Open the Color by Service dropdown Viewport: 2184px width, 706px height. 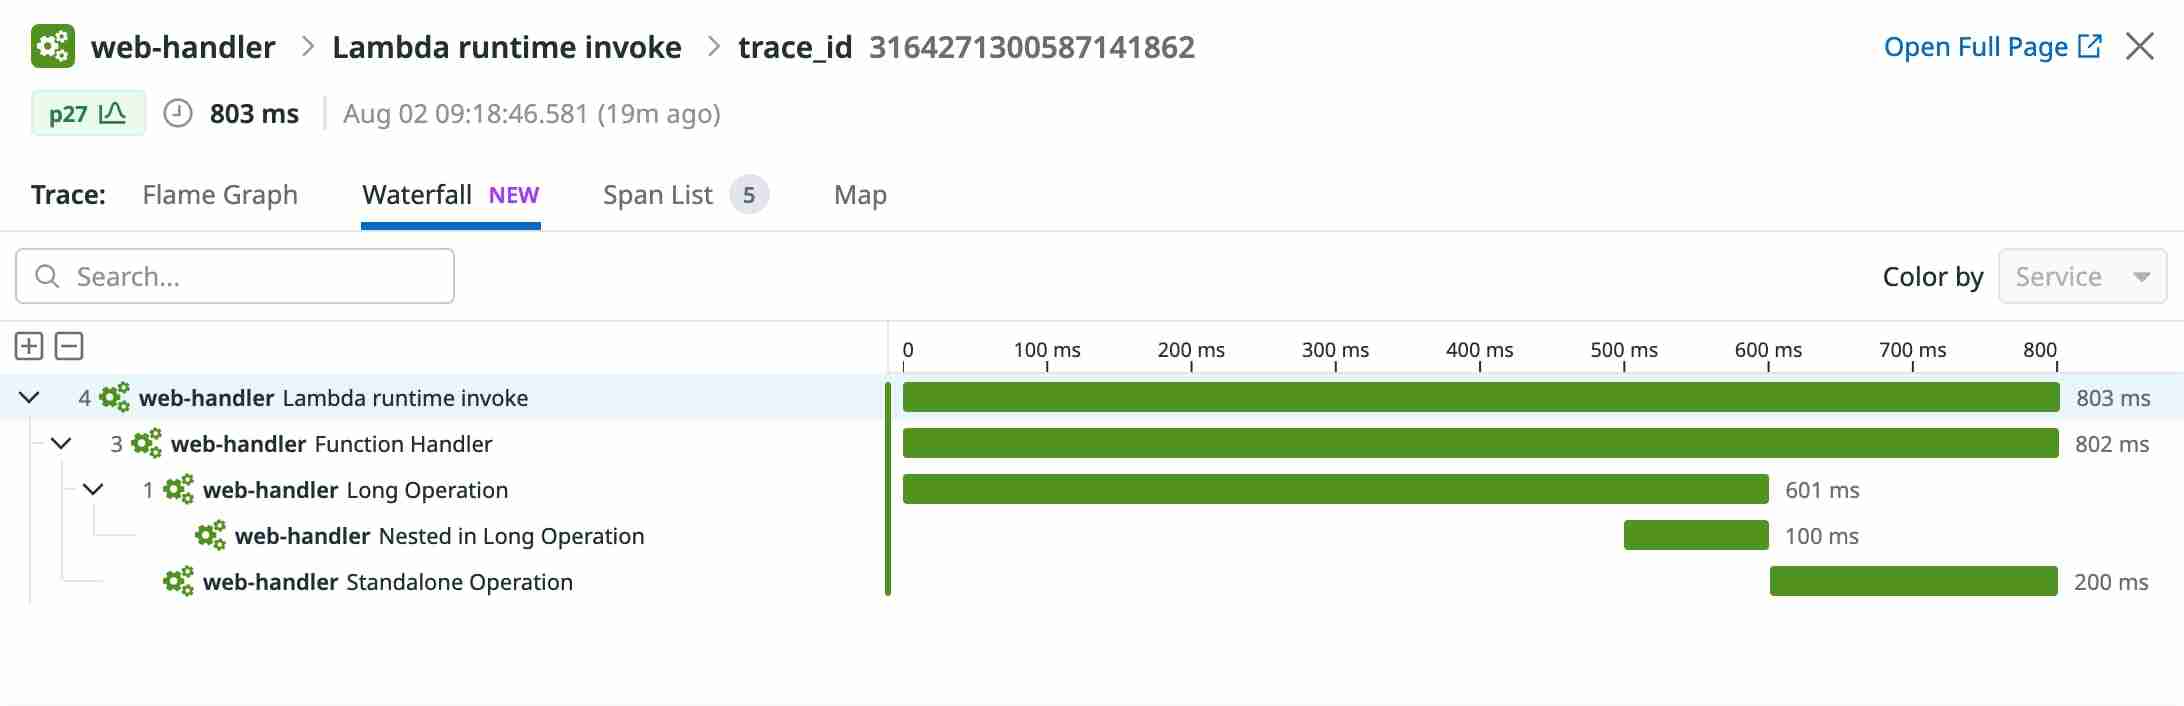coord(2082,276)
